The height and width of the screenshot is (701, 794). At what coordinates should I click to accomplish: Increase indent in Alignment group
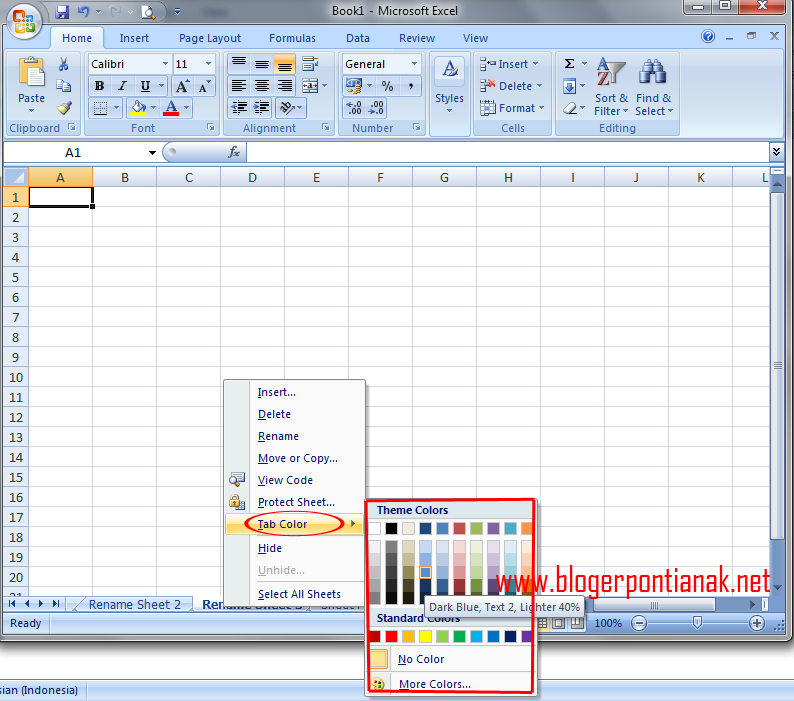pyautogui.click(x=261, y=107)
